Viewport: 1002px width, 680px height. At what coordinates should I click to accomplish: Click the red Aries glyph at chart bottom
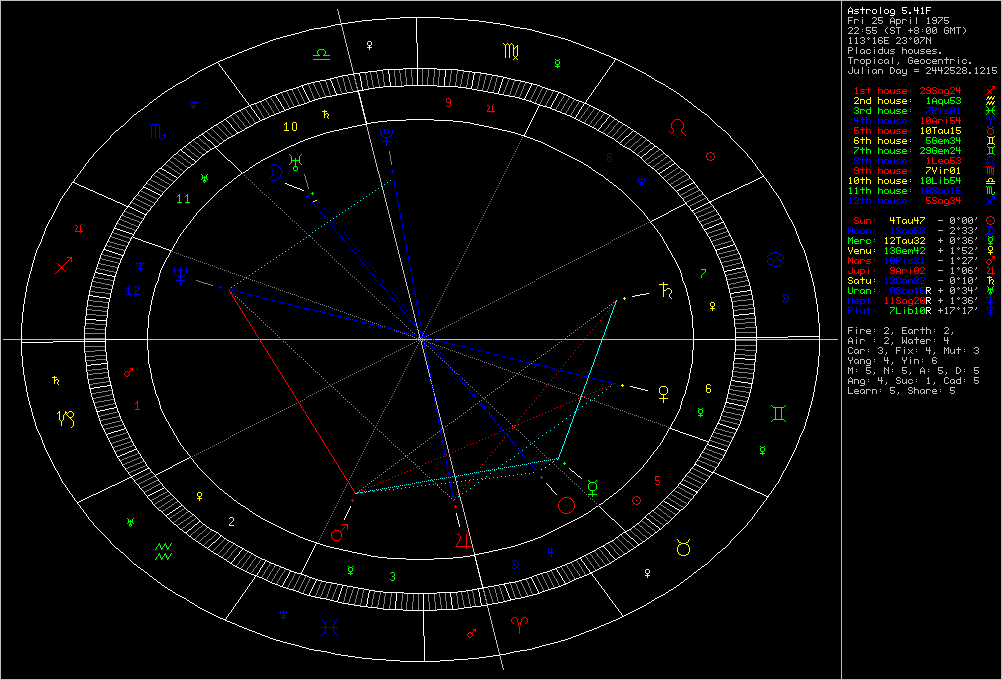click(x=519, y=623)
